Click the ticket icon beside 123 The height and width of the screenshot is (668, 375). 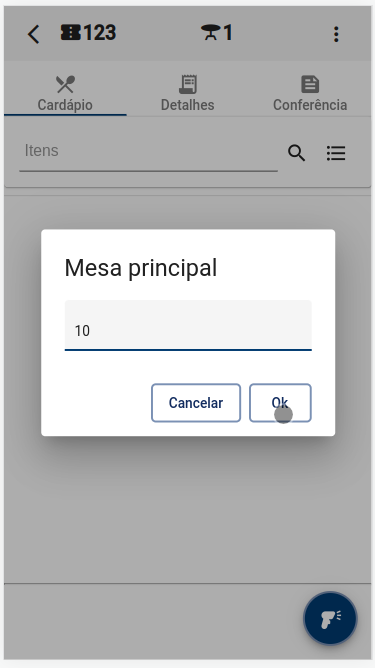[70, 32]
